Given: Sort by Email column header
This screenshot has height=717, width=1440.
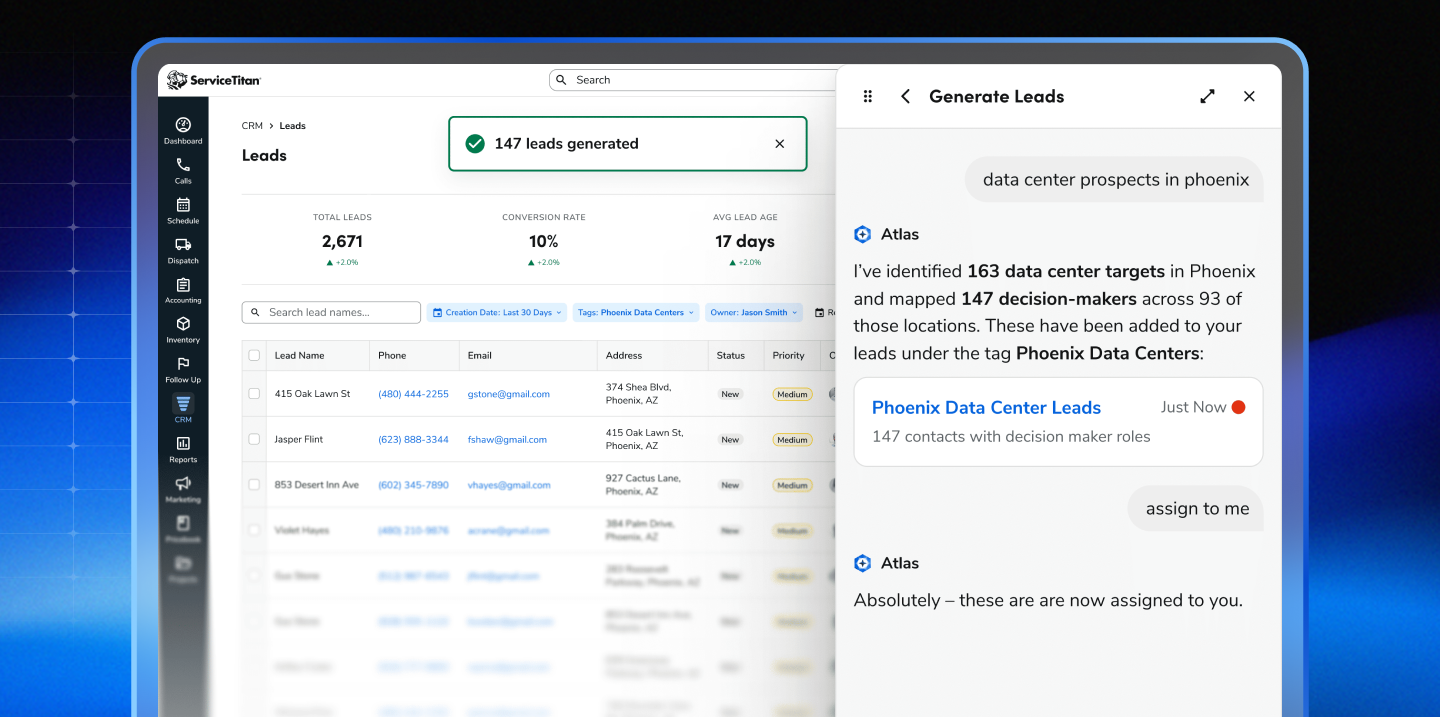Looking at the screenshot, I should [480, 355].
